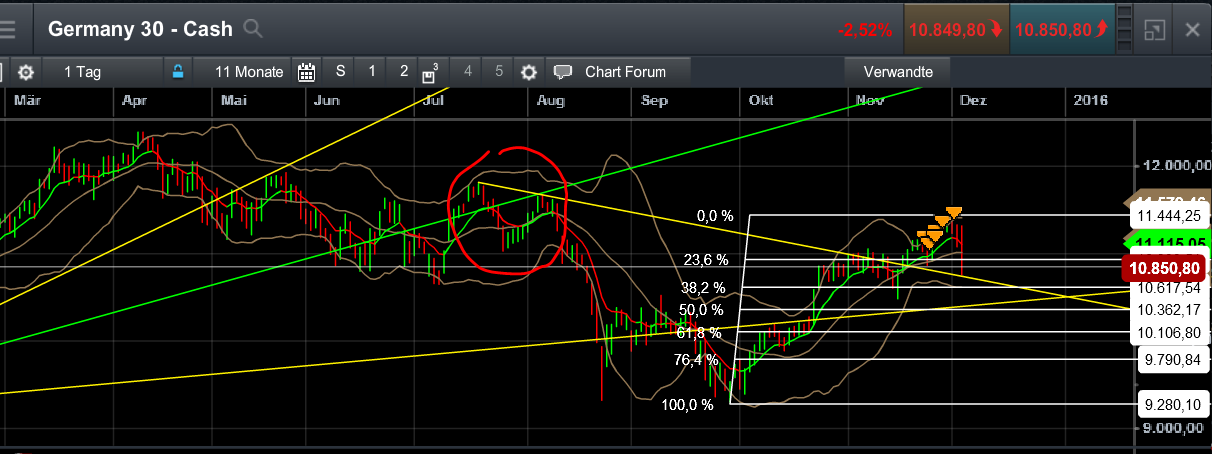Image resolution: width=1212 pixels, height=454 pixels.
Task: Open the gear icon before Chart Forum
Action: click(529, 72)
